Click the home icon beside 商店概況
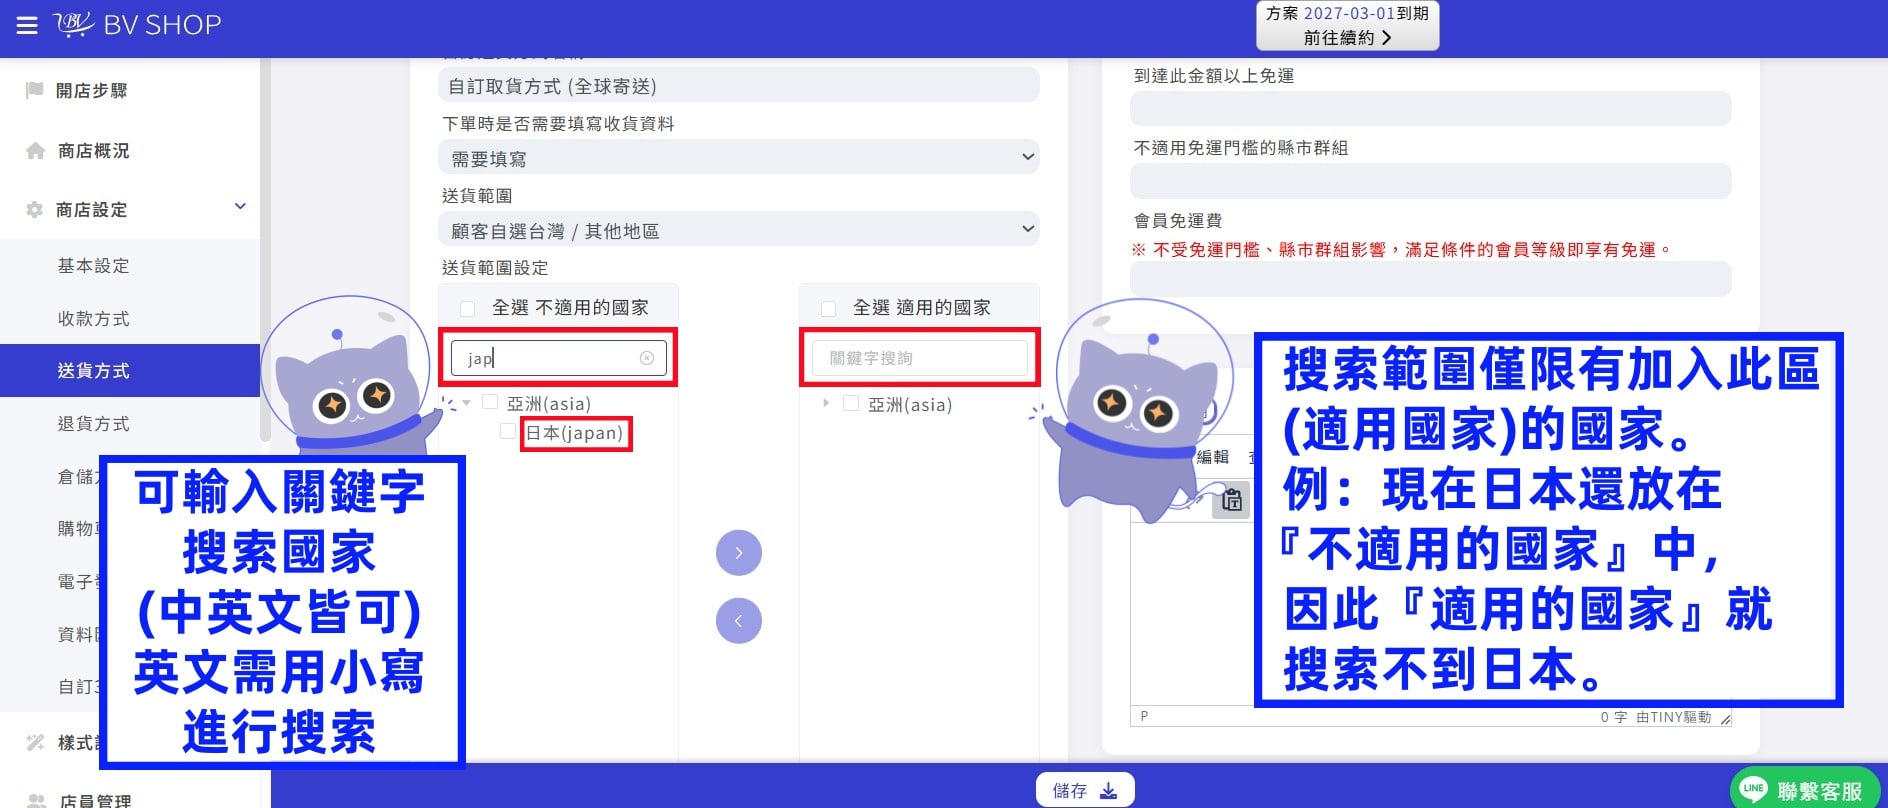1888x808 pixels. click(35, 151)
